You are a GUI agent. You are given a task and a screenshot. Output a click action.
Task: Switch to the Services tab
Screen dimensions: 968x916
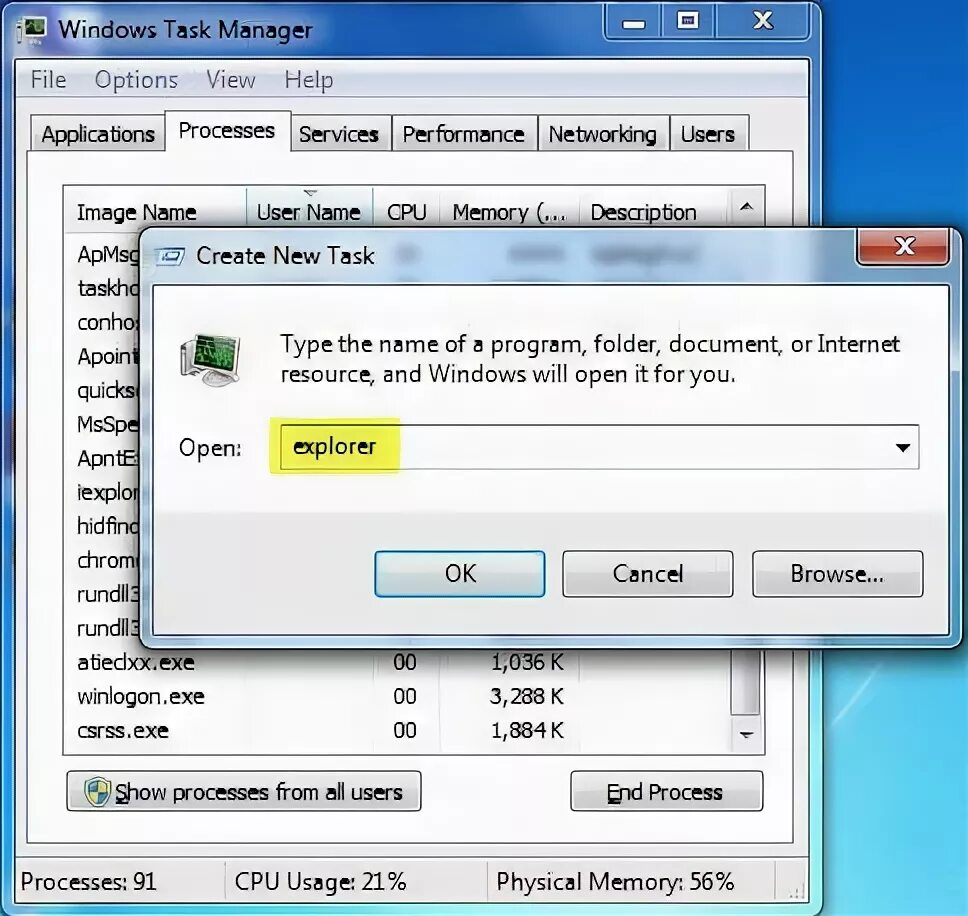(x=339, y=134)
